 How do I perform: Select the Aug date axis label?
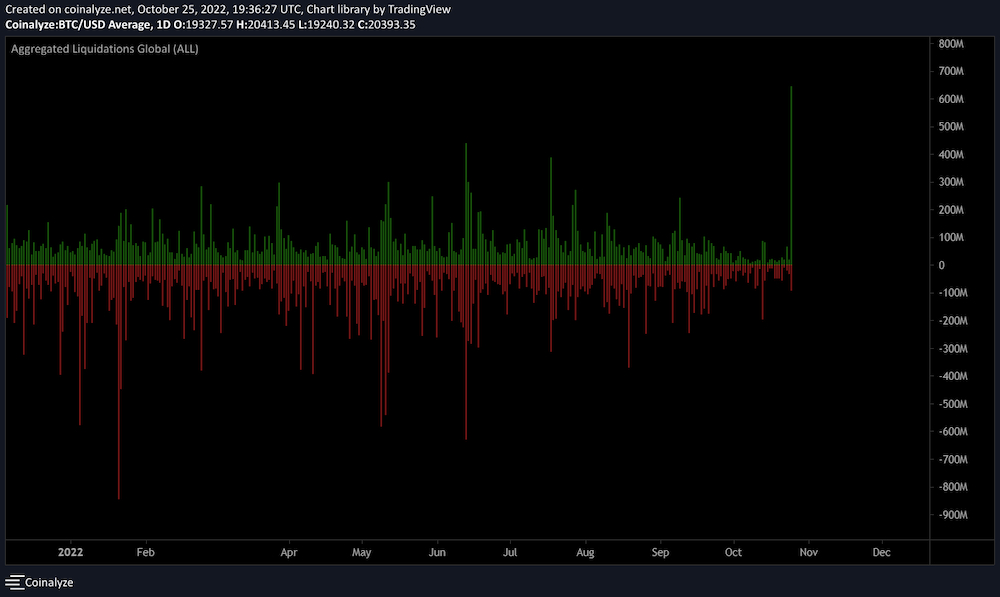(x=585, y=552)
